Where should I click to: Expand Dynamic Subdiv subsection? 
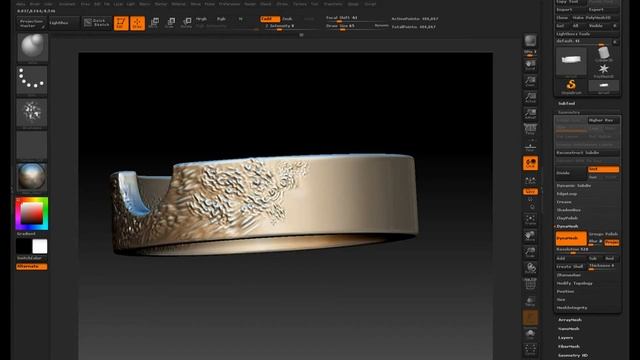pyautogui.click(x=574, y=186)
